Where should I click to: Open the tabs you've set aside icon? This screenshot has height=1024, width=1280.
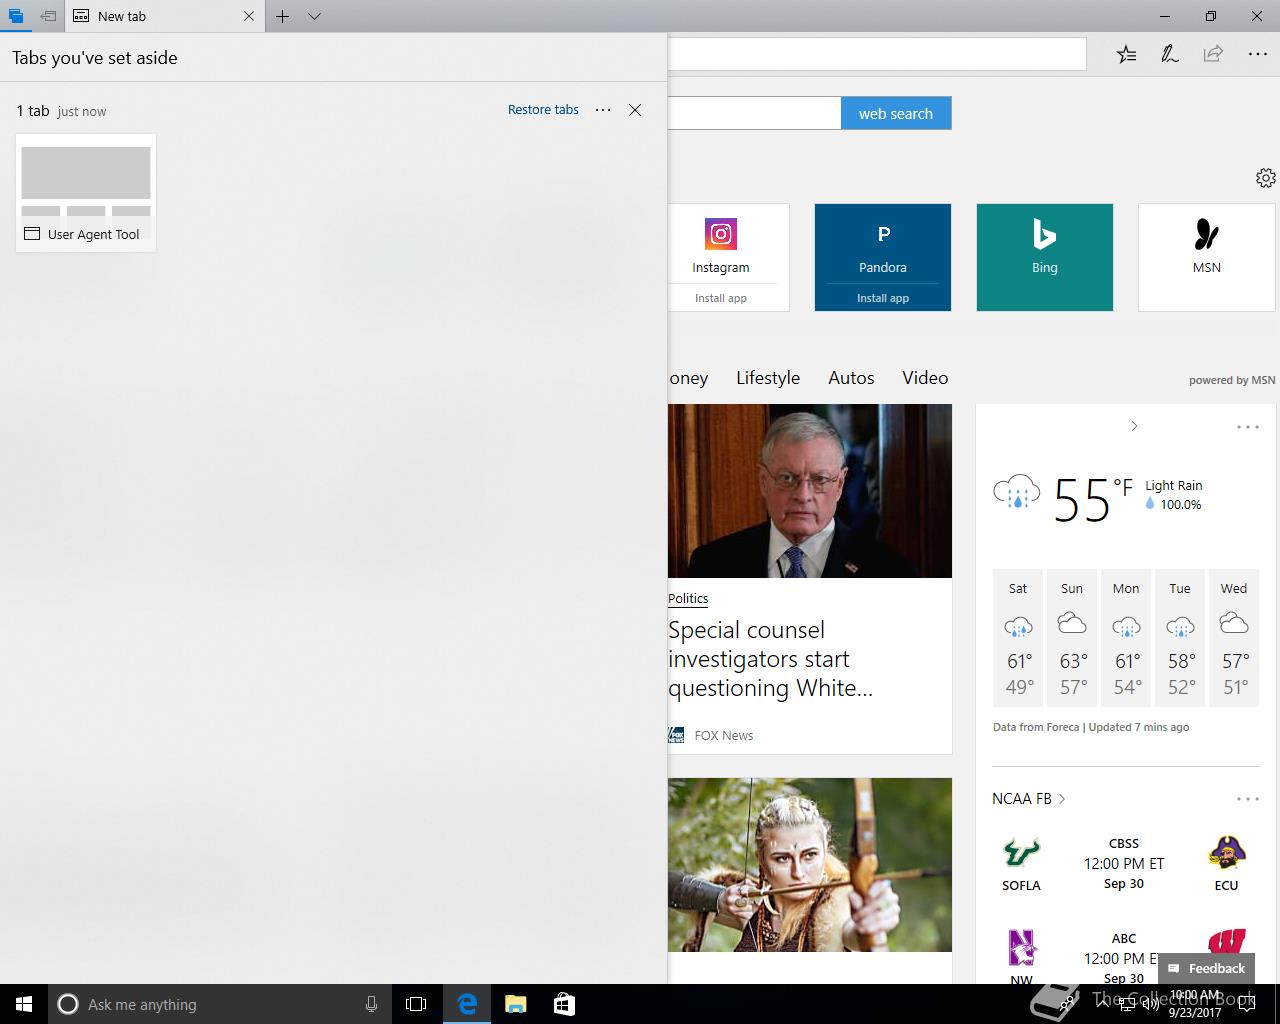coord(15,16)
